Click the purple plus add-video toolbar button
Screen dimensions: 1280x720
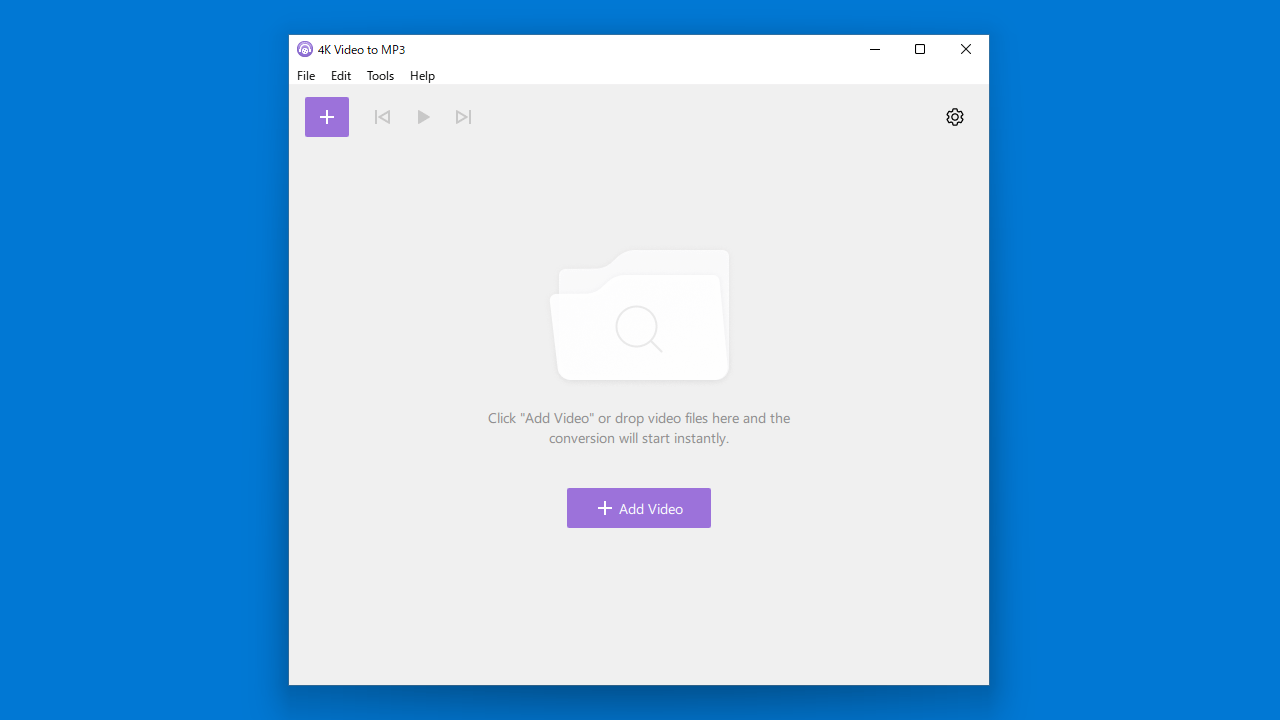(x=327, y=117)
